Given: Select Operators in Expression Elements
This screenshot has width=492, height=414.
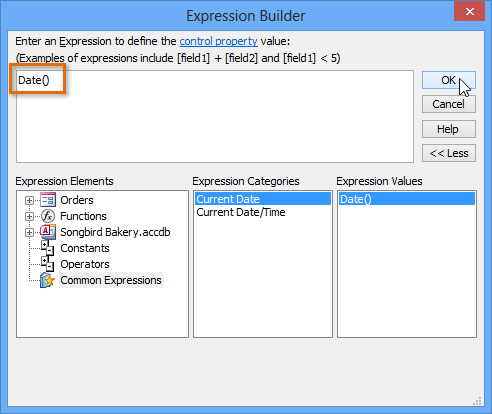Looking at the screenshot, I should [85, 264].
